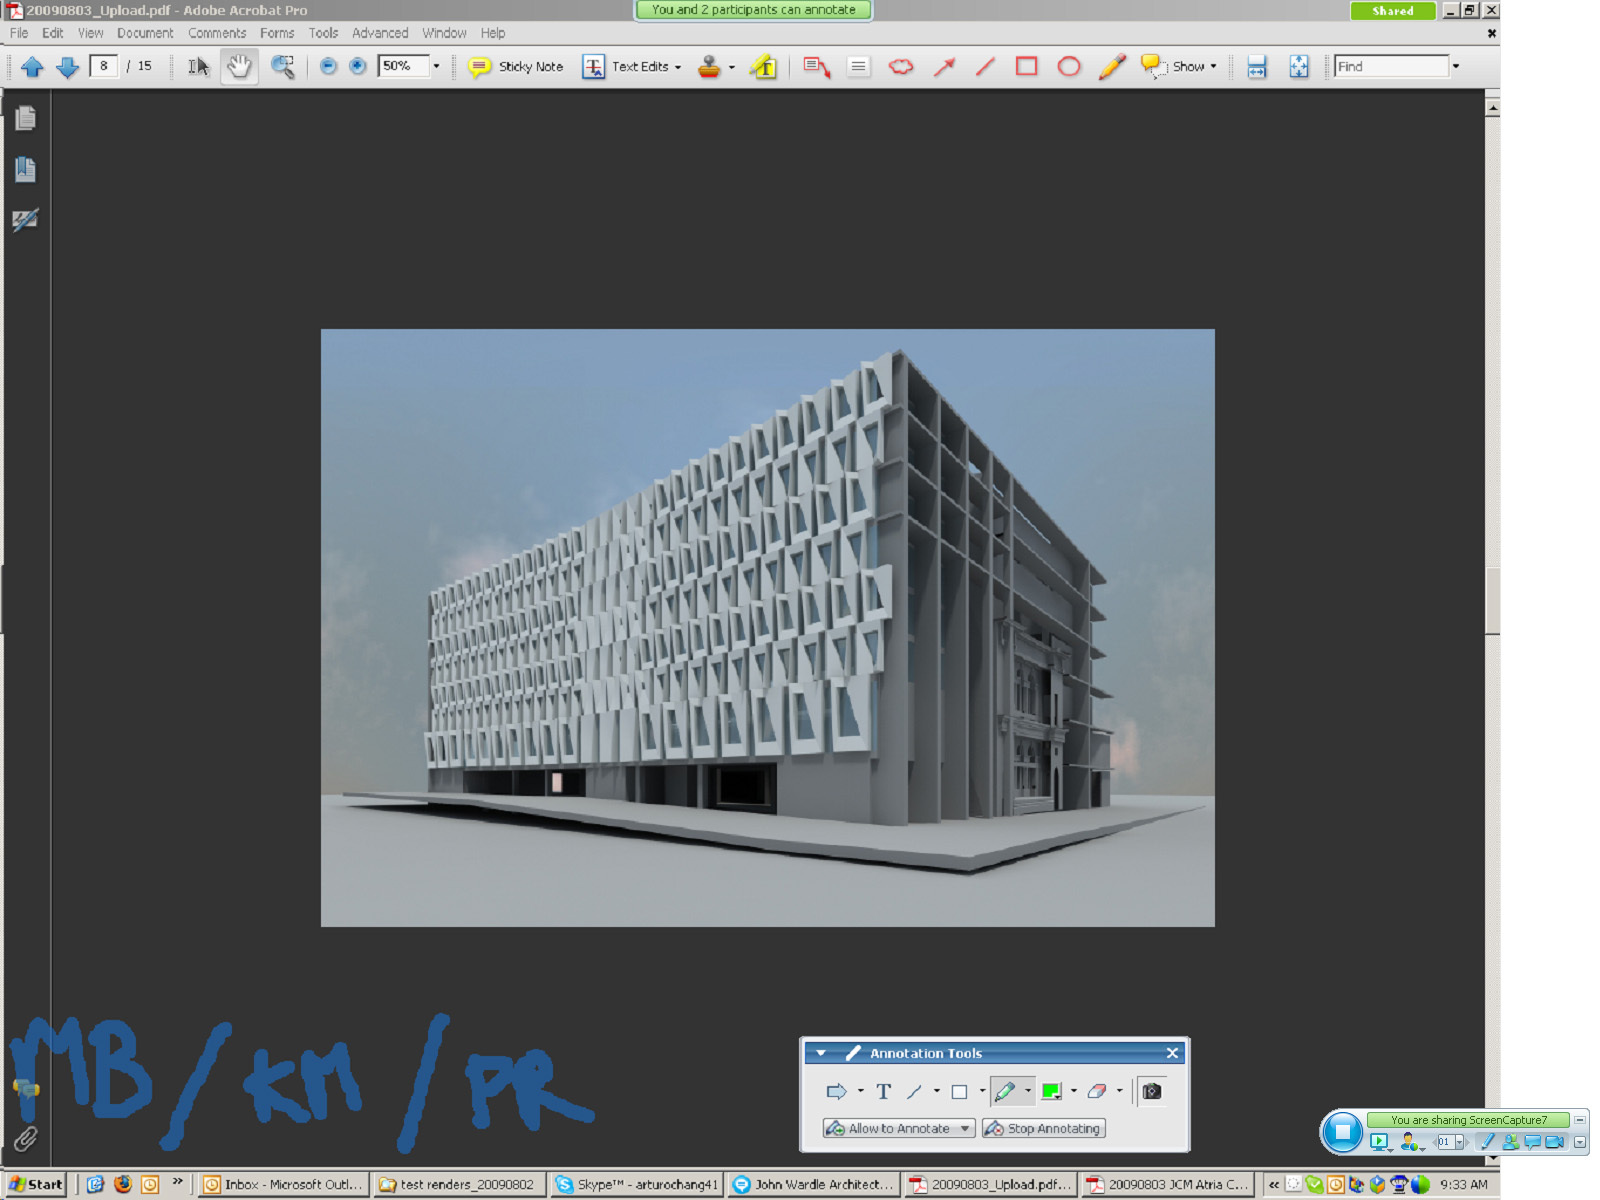Expand the Text Edits dropdown
The image size is (1600, 1200).
point(678,67)
